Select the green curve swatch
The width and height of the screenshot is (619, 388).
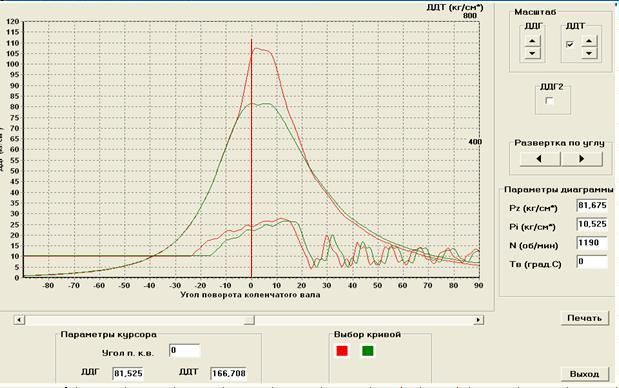click(368, 351)
